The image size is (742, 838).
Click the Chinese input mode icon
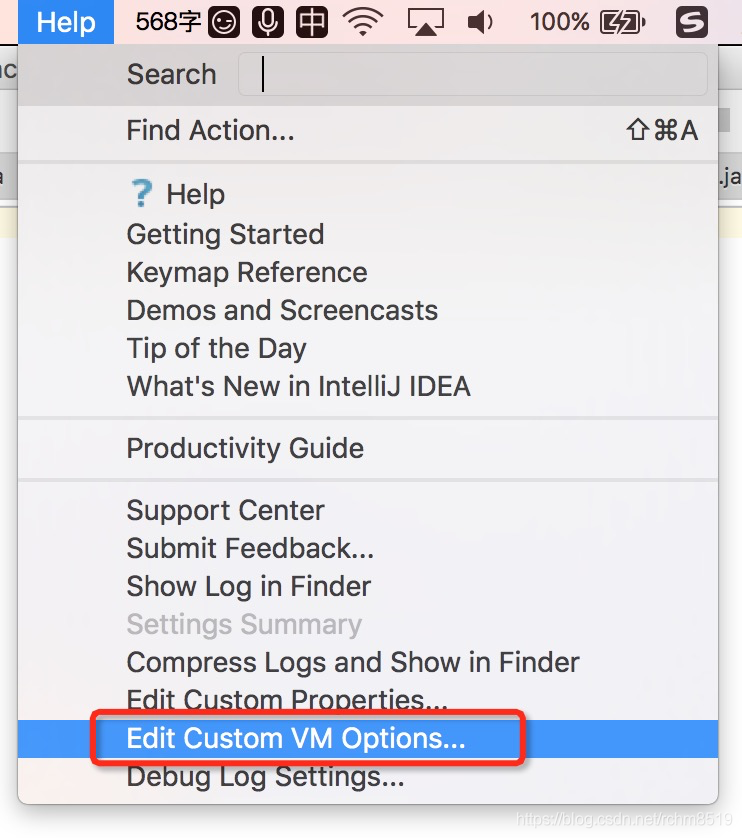(312, 22)
